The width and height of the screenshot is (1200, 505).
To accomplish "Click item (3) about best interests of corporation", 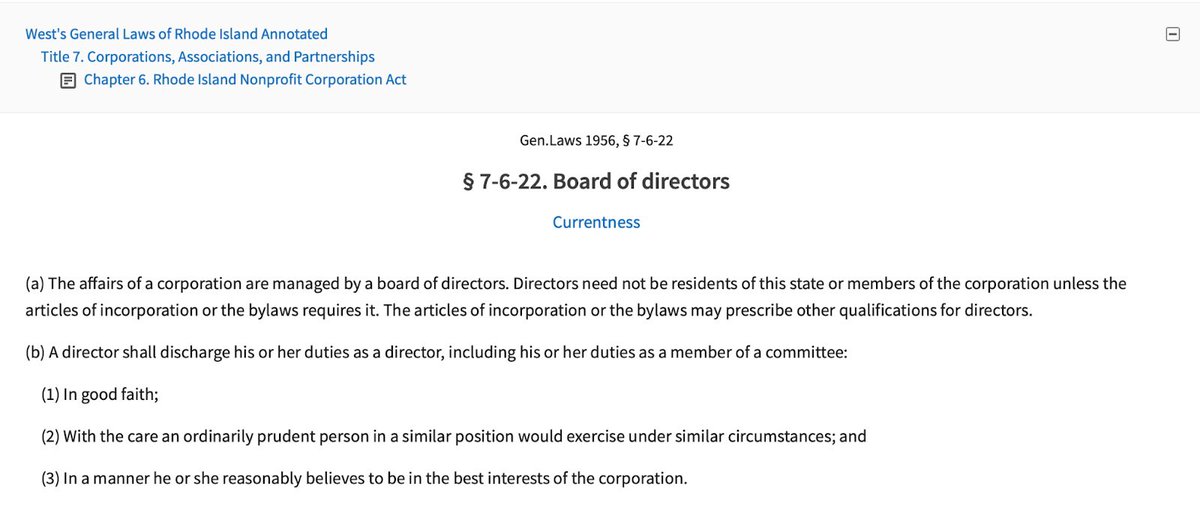I will tap(365, 478).
